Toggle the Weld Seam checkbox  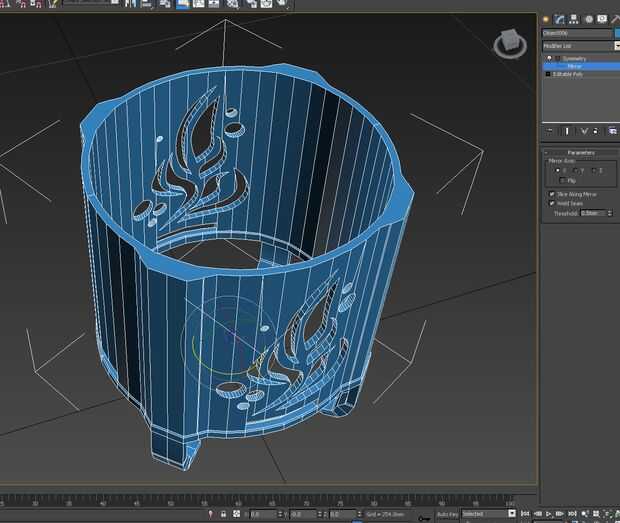[x=551, y=203]
